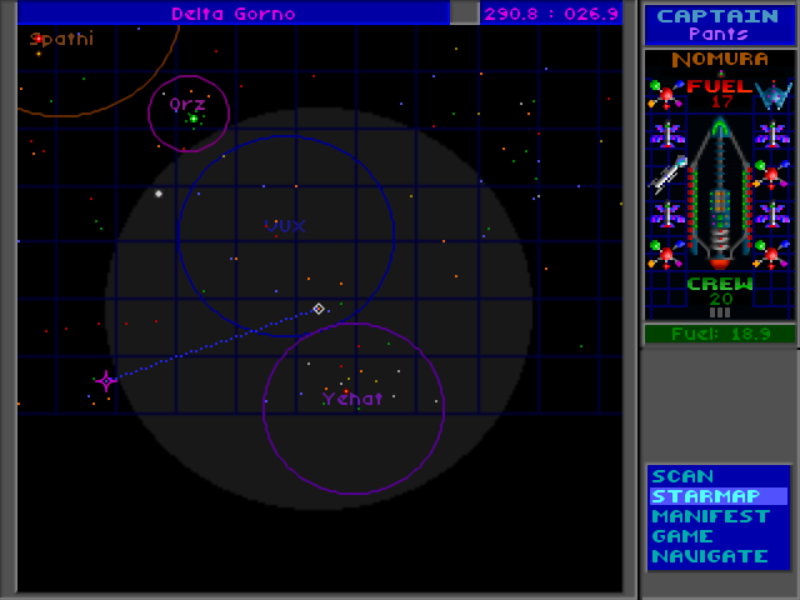Screen dimensions: 800x600
Task: Click the gray square in title bar
Action: (x=464, y=13)
